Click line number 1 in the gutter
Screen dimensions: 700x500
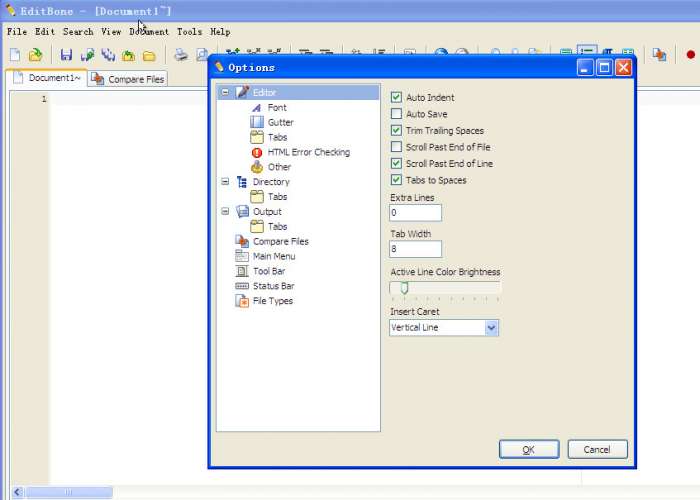44,99
